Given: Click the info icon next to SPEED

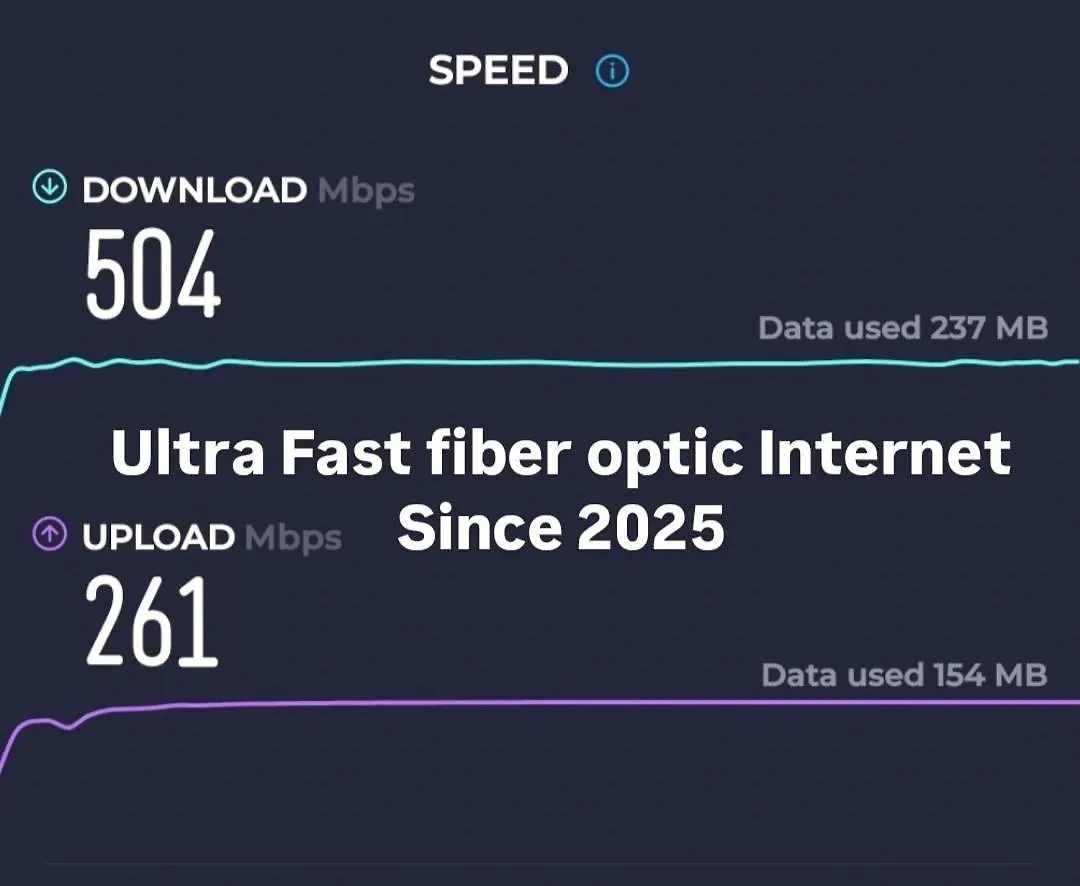Looking at the screenshot, I should click(612, 71).
